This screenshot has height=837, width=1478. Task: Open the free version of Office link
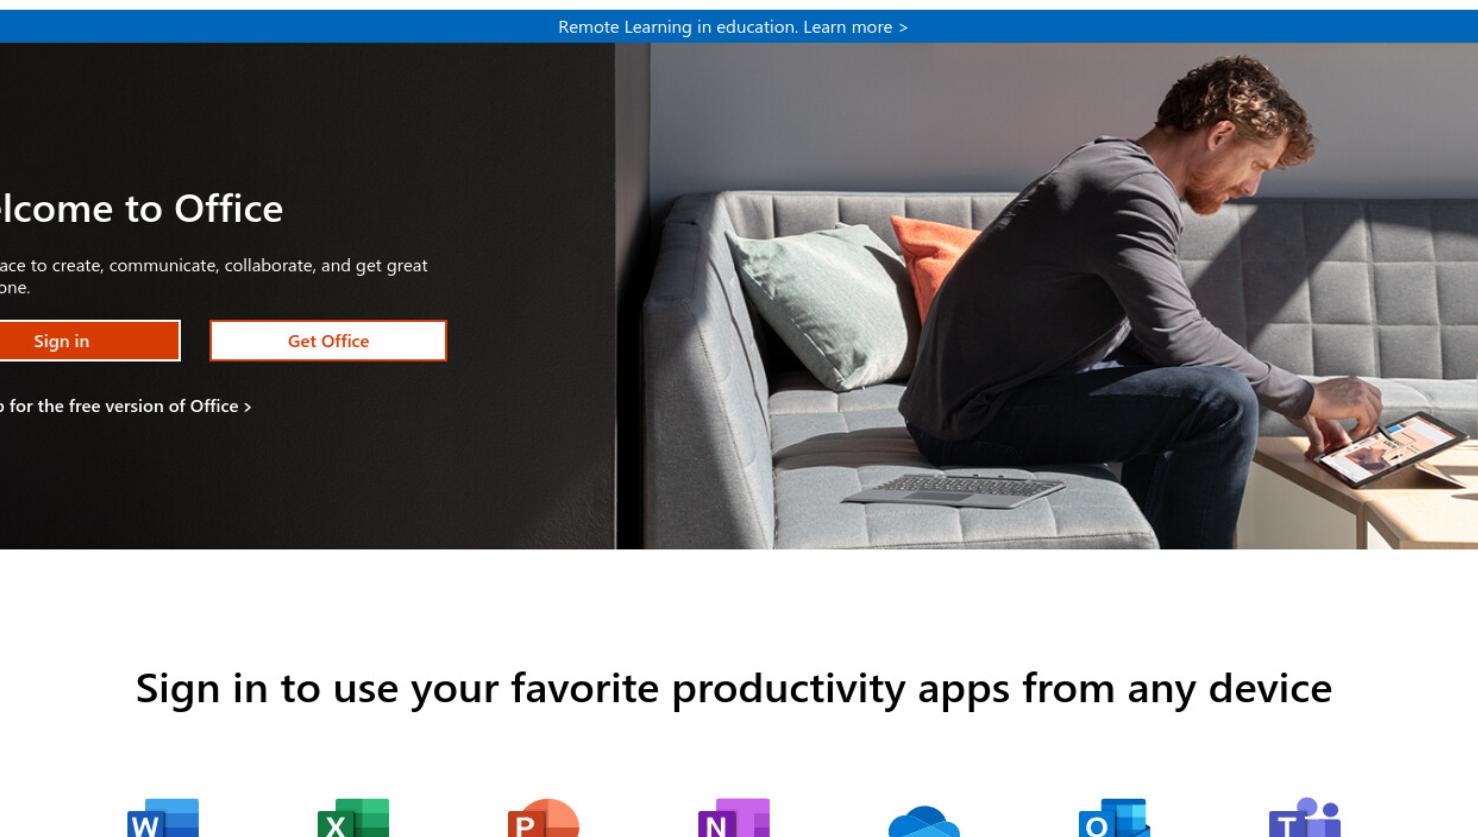(125, 406)
